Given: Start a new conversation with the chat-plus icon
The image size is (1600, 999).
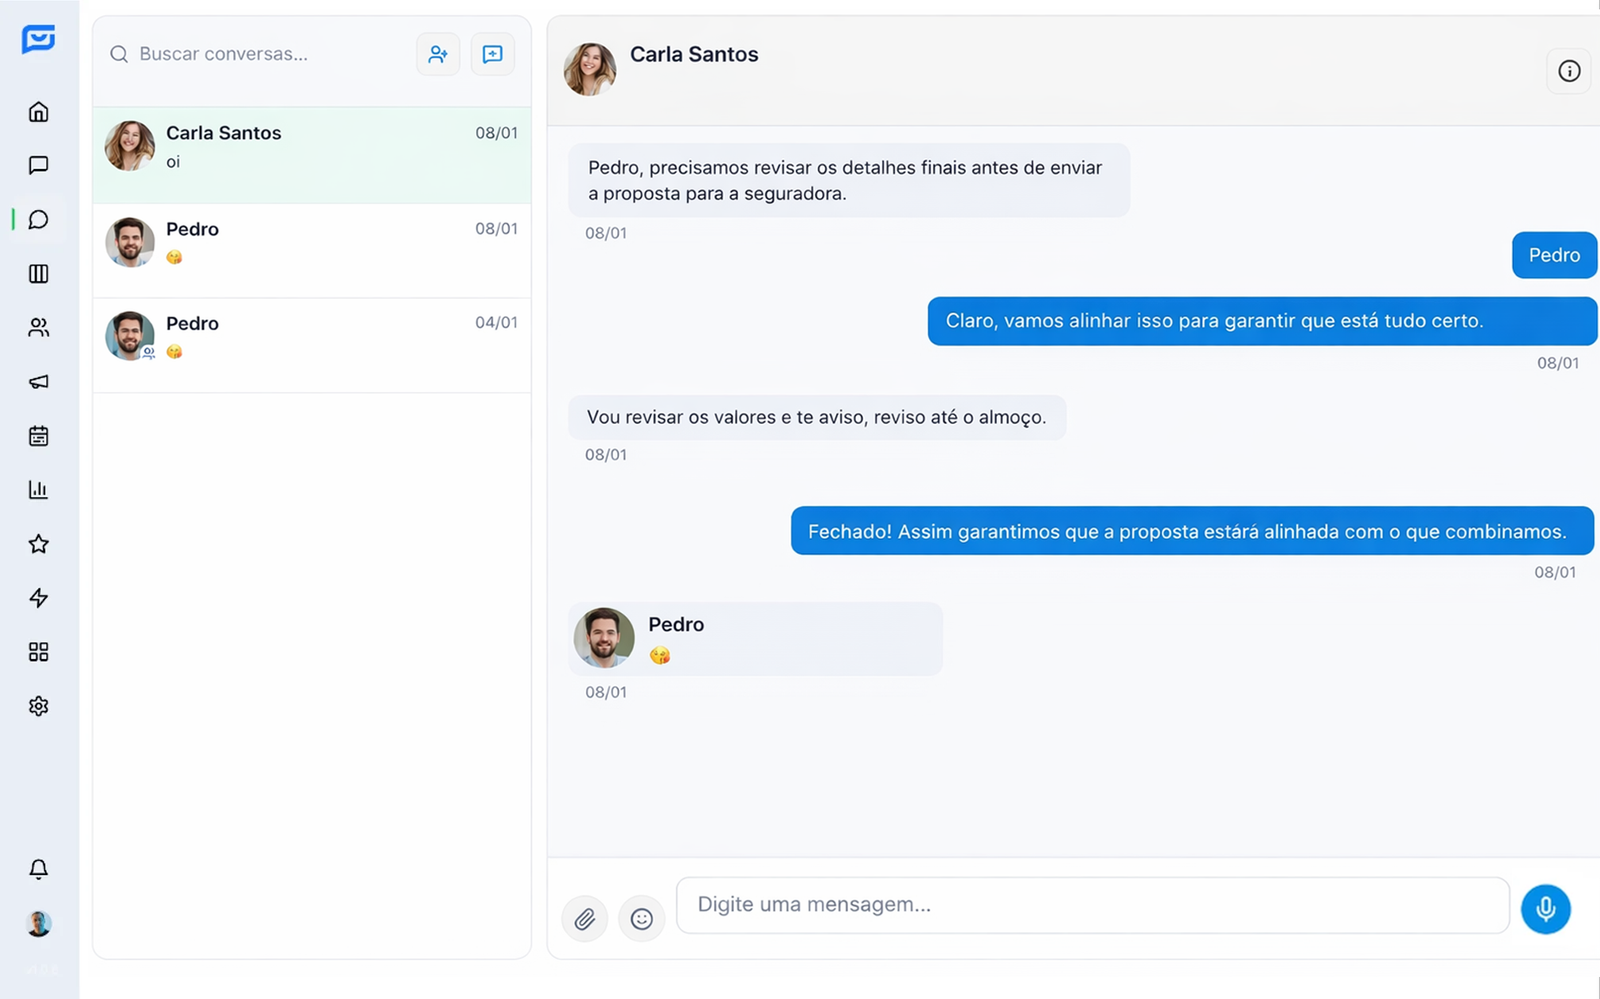Looking at the screenshot, I should pos(492,54).
